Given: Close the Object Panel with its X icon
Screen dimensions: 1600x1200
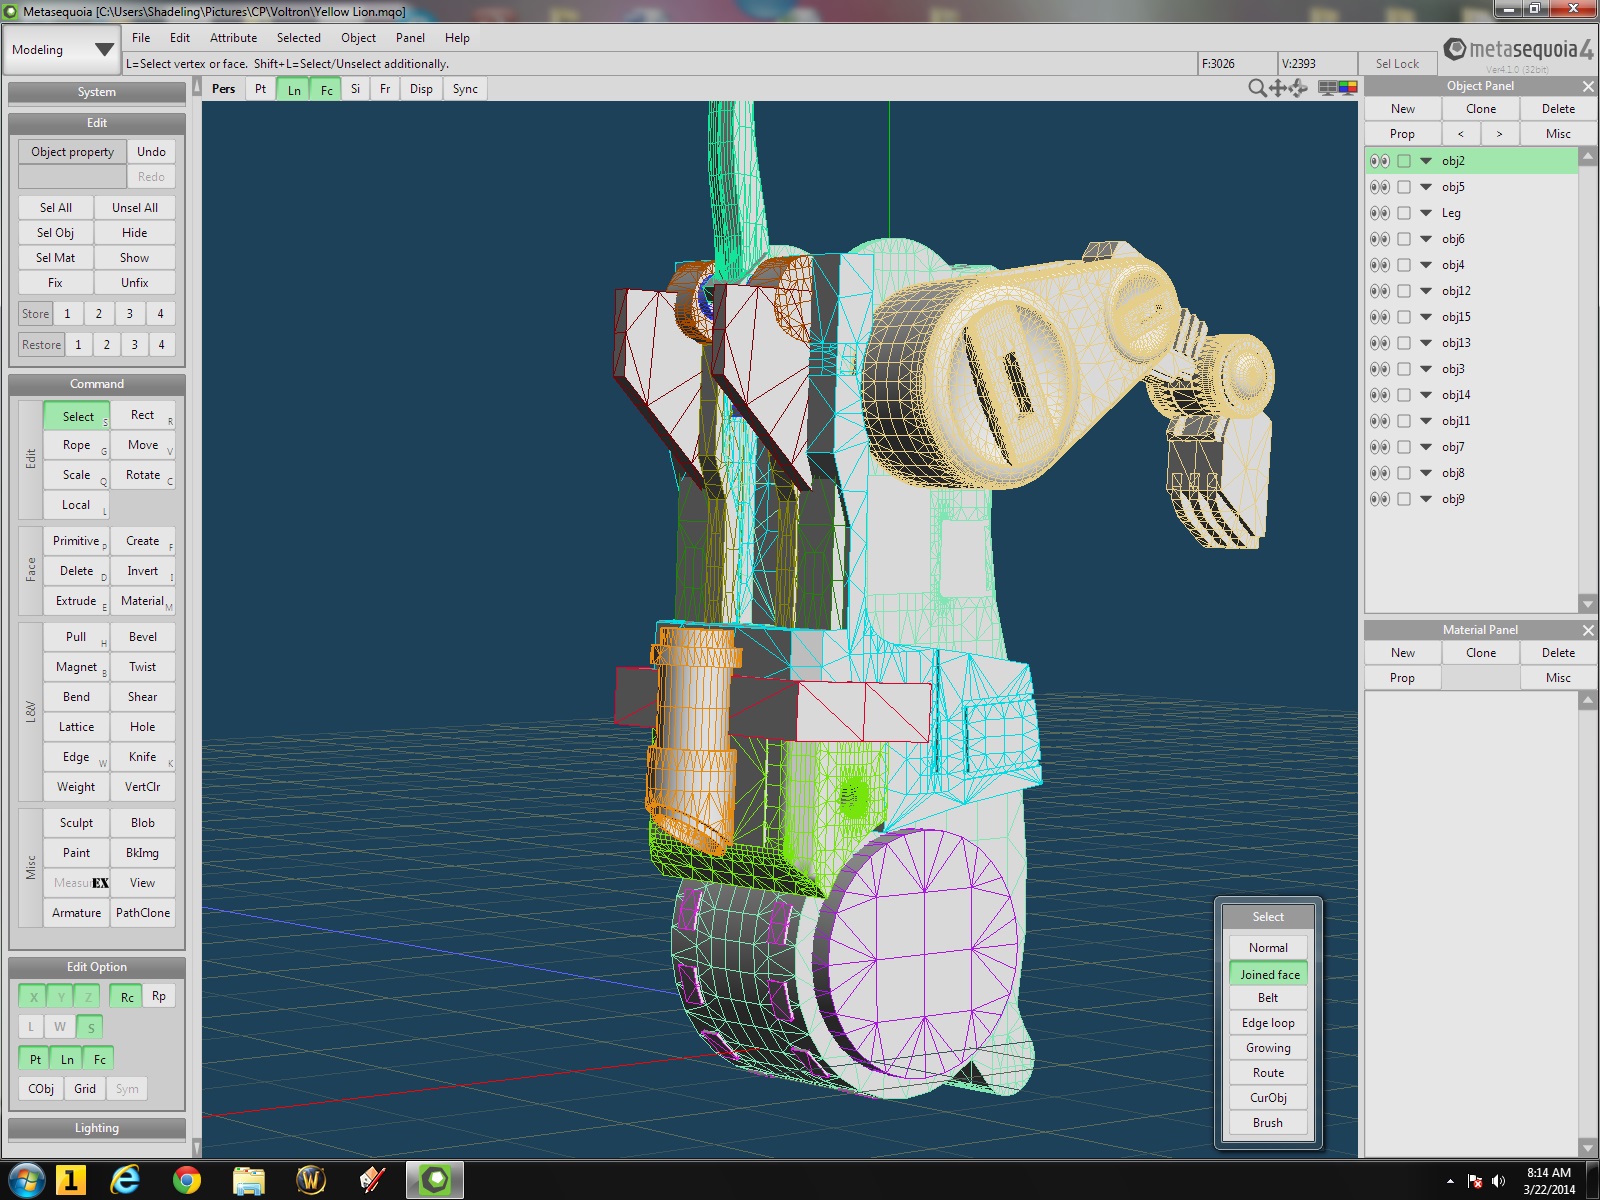Looking at the screenshot, I should [x=1587, y=86].
